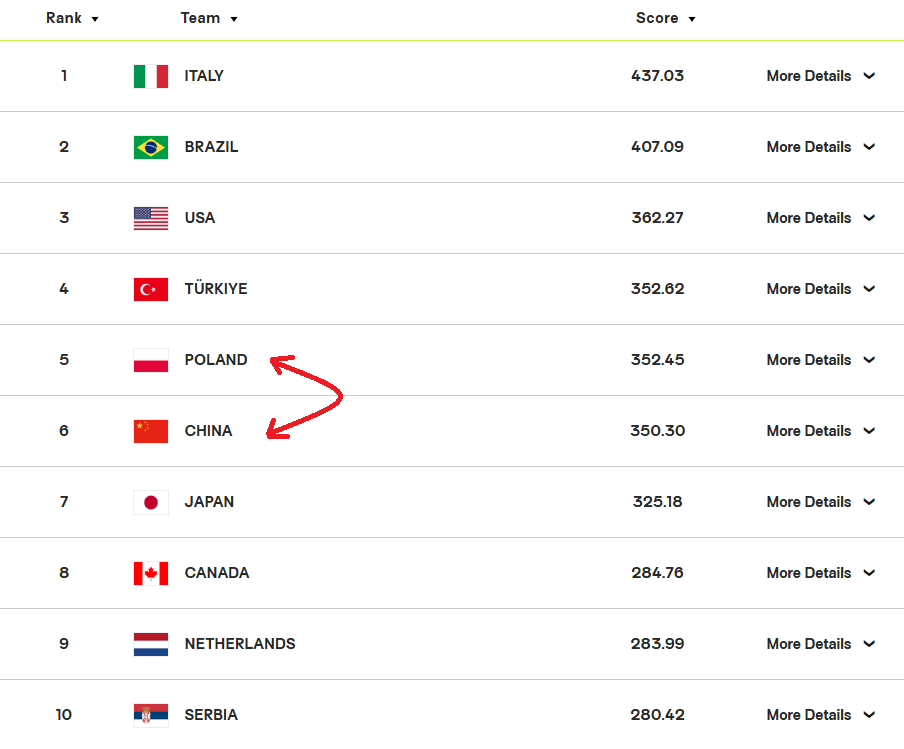Expand More Details for Brazil

pos(820,146)
